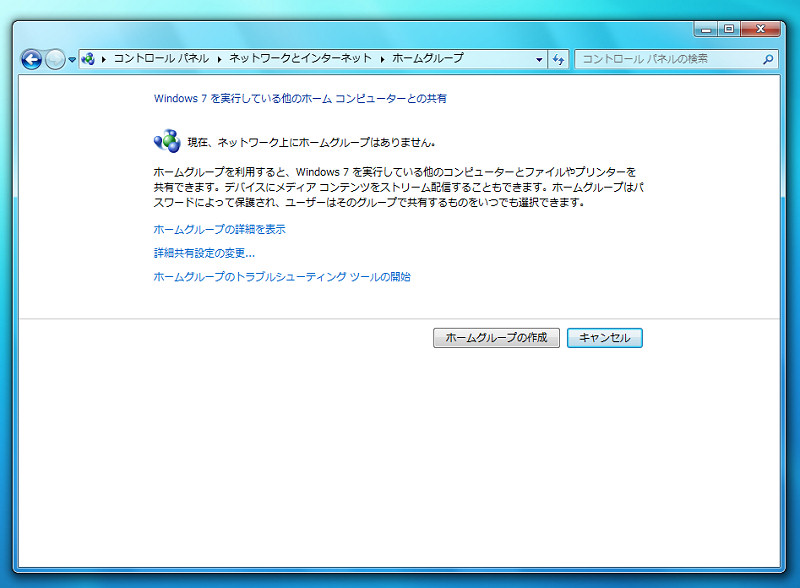The height and width of the screenshot is (588, 800).
Task: Click the Back navigation arrow button
Action: 31,60
